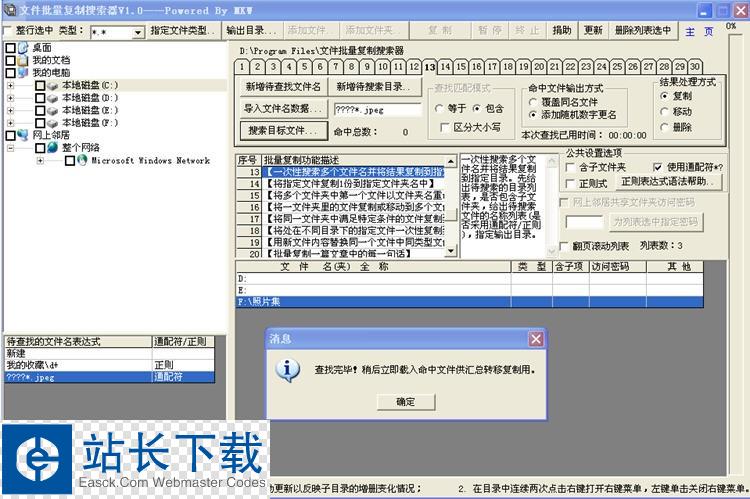Check the box next to 本地磁盘 (F:)
The height and width of the screenshot is (499, 750).
pyautogui.click(x=40, y=123)
